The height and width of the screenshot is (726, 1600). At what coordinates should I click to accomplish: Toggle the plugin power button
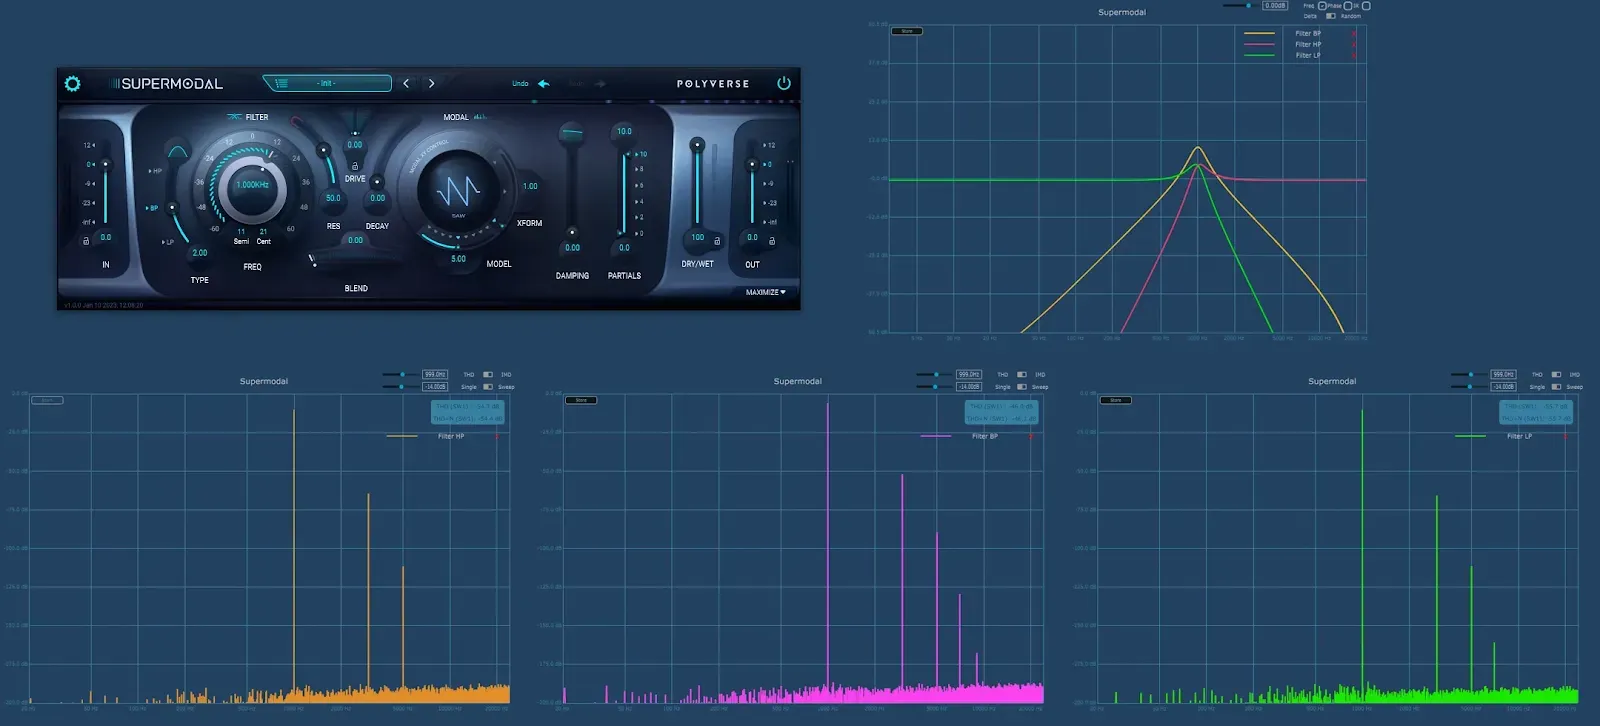[784, 84]
